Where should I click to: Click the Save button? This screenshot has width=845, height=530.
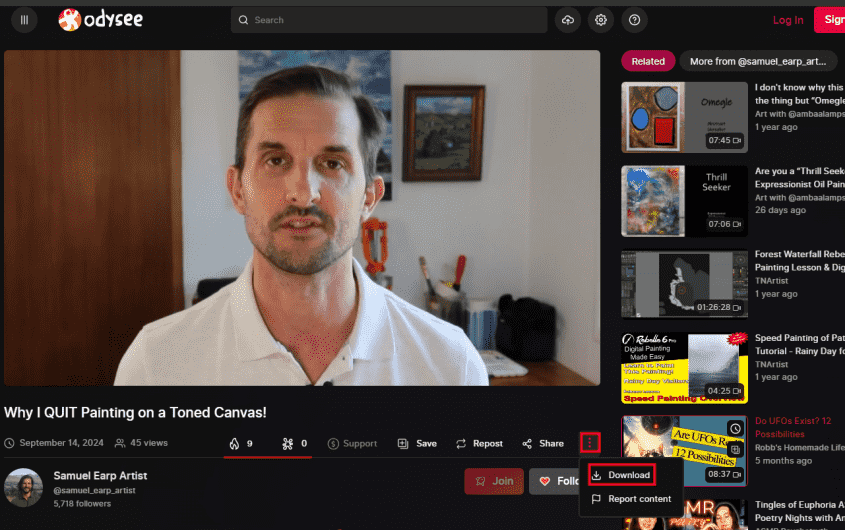point(417,443)
